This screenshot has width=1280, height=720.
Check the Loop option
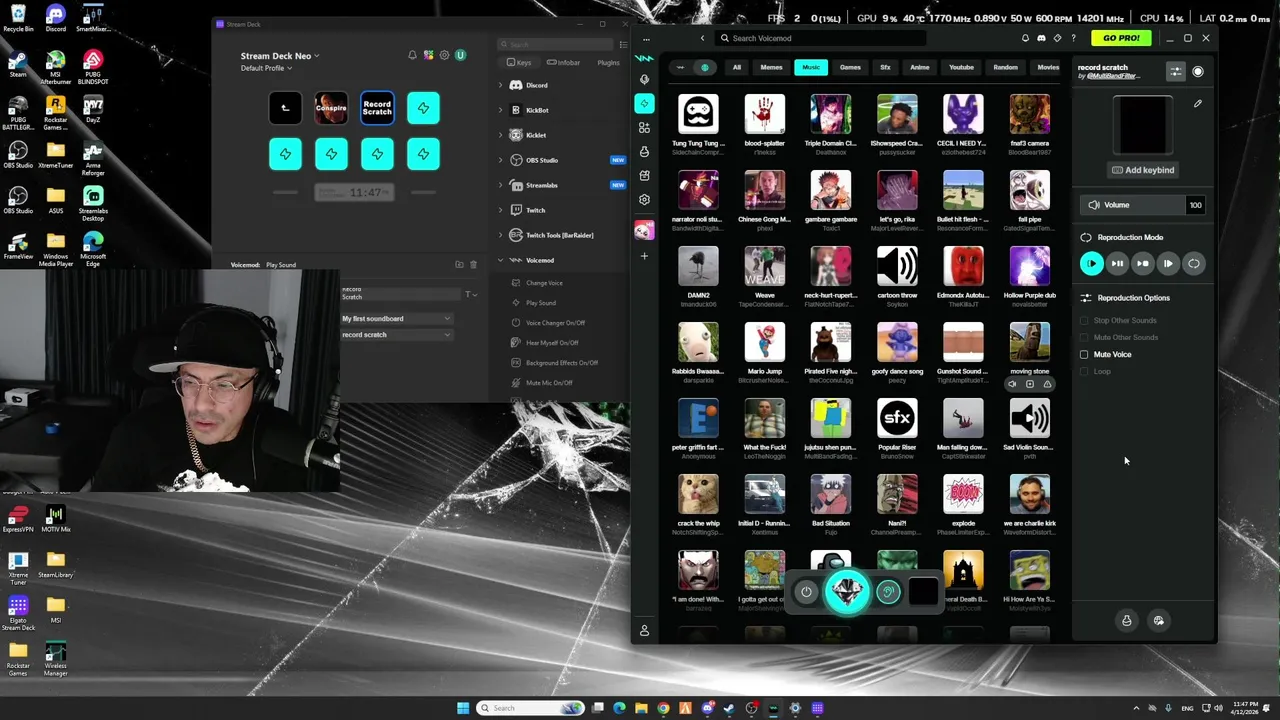tap(1084, 371)
